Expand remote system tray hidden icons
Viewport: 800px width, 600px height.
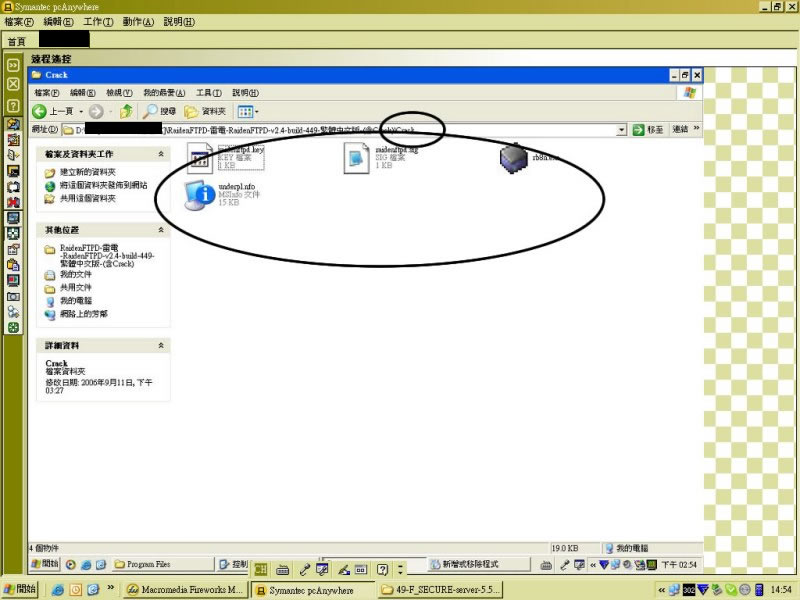tap(592, 564)
